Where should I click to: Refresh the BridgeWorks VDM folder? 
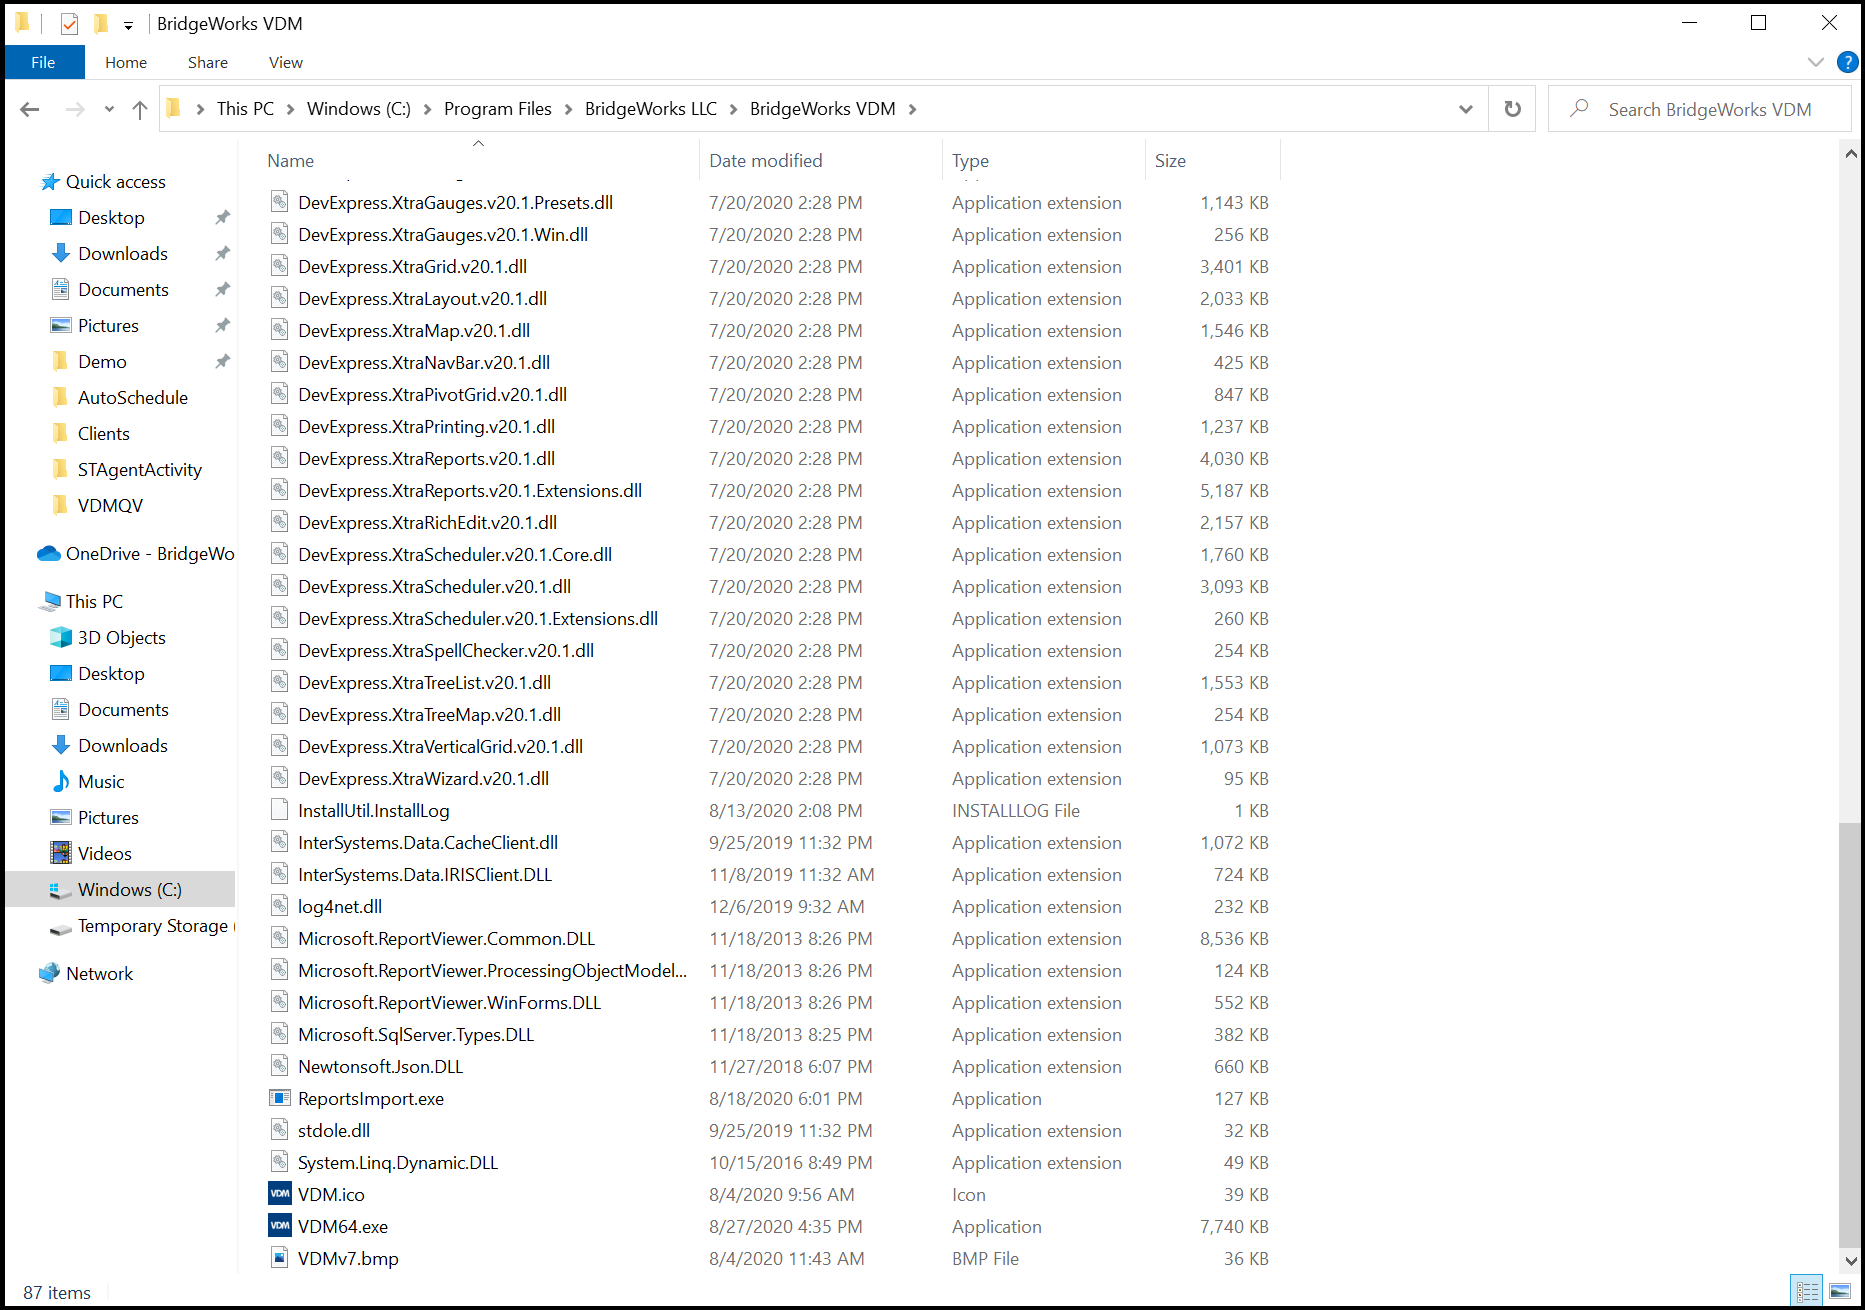pyautogui.click(x=1512, y=109)
